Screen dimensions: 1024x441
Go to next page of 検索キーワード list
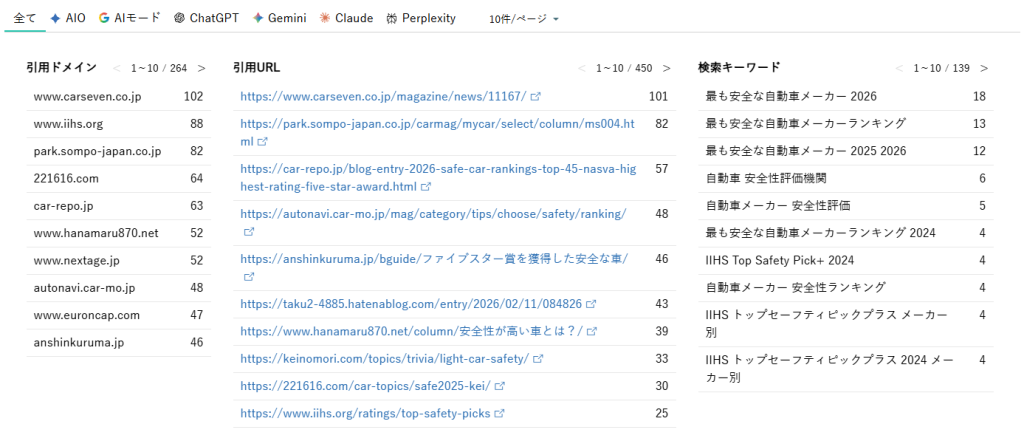pos(984,68)
